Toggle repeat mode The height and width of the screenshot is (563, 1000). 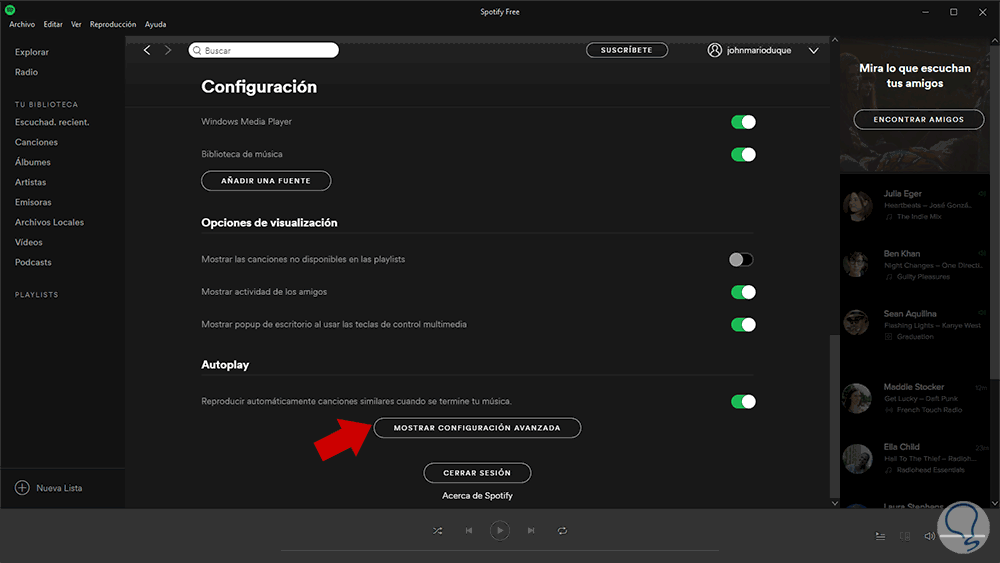point(562,530)
